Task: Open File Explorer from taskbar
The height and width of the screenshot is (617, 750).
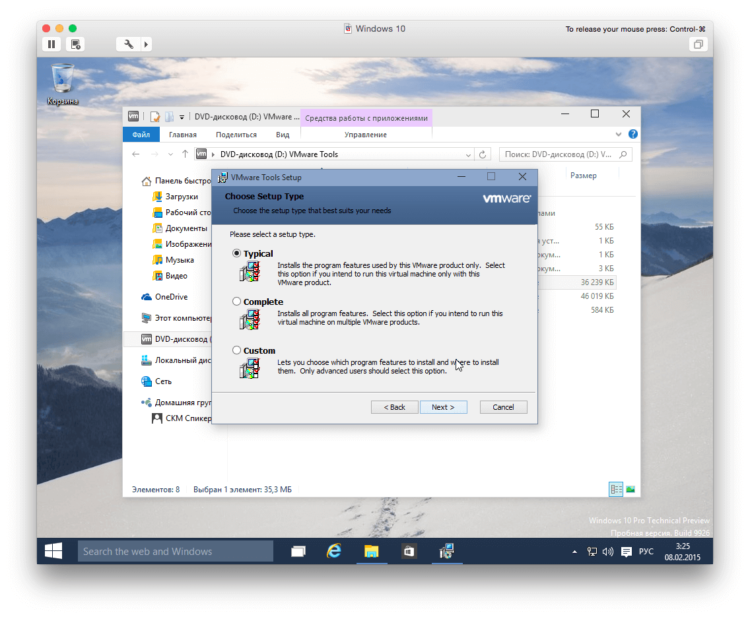Action: [x=371, y=551]
